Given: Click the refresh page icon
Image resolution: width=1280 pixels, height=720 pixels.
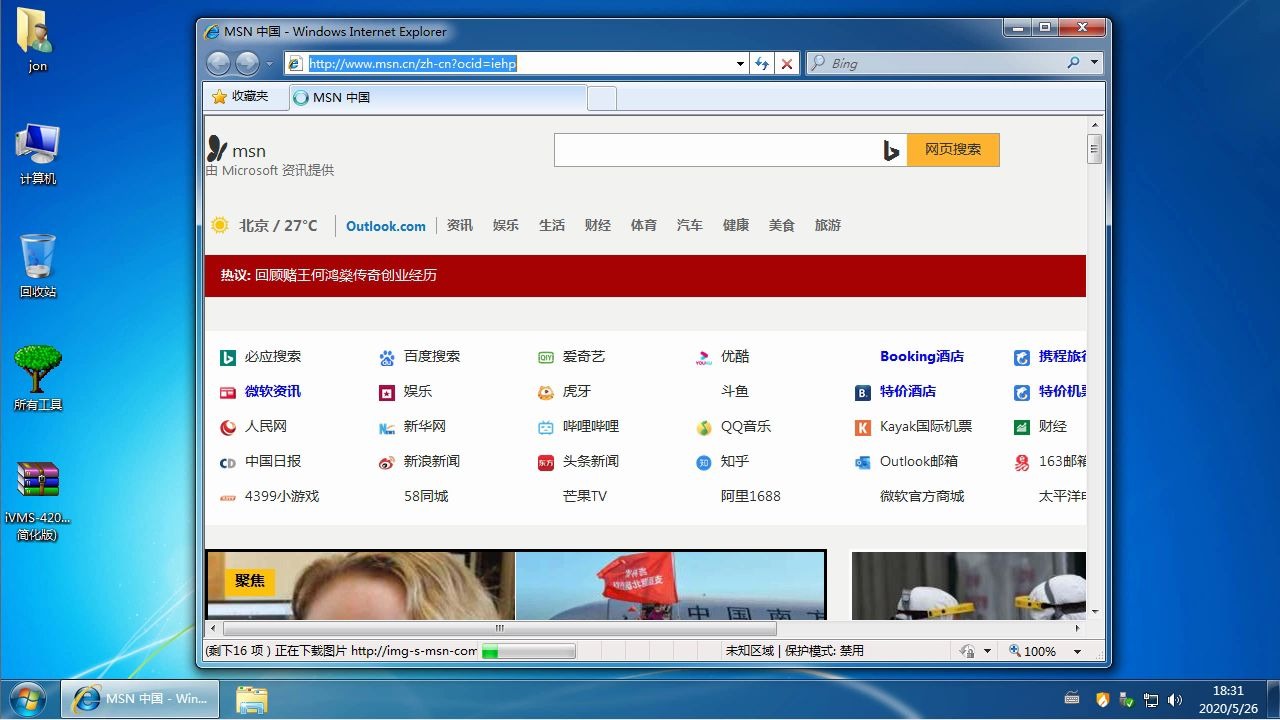Looking at the screenshot, I should [x=762, y=63].
